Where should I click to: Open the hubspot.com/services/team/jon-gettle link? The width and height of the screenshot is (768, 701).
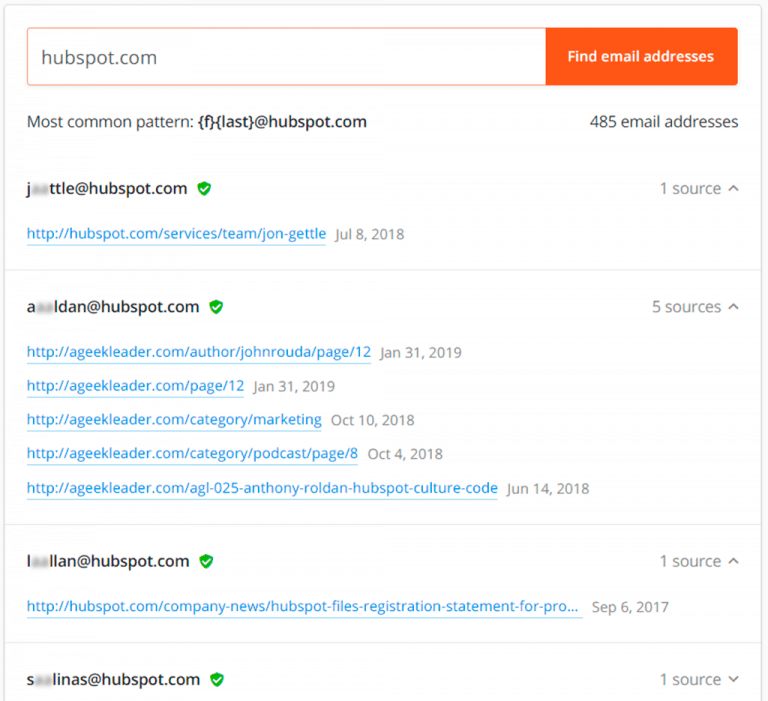pos(176,234)
